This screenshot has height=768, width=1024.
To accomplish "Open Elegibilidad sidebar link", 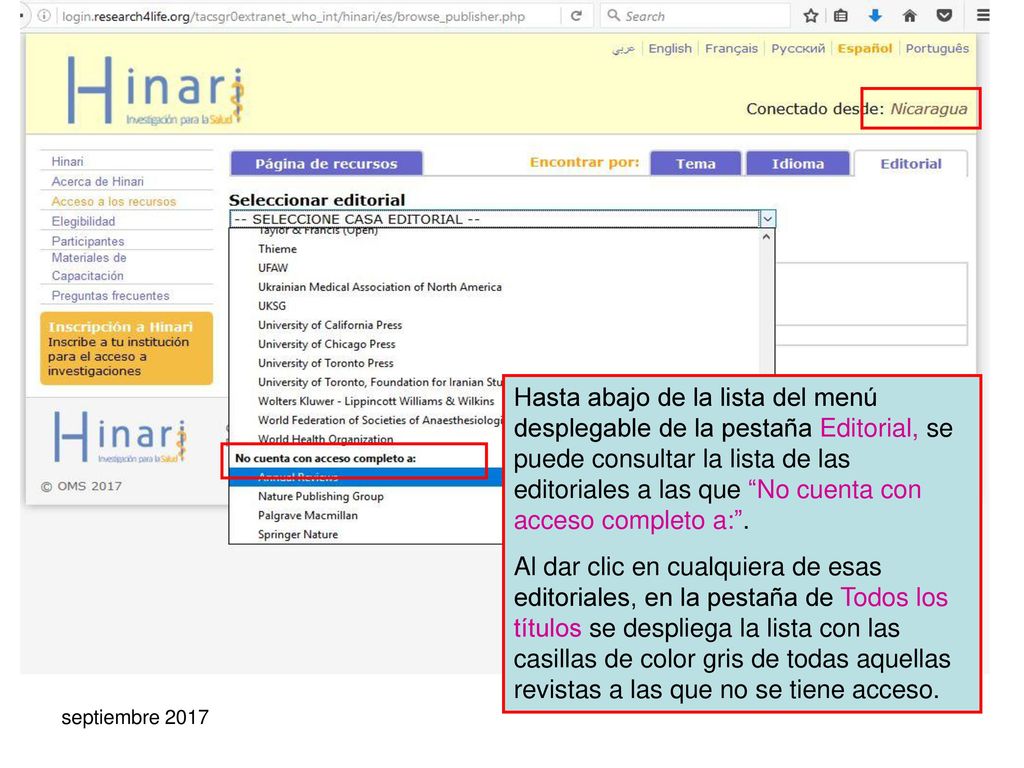I will (x=83, y=221).
